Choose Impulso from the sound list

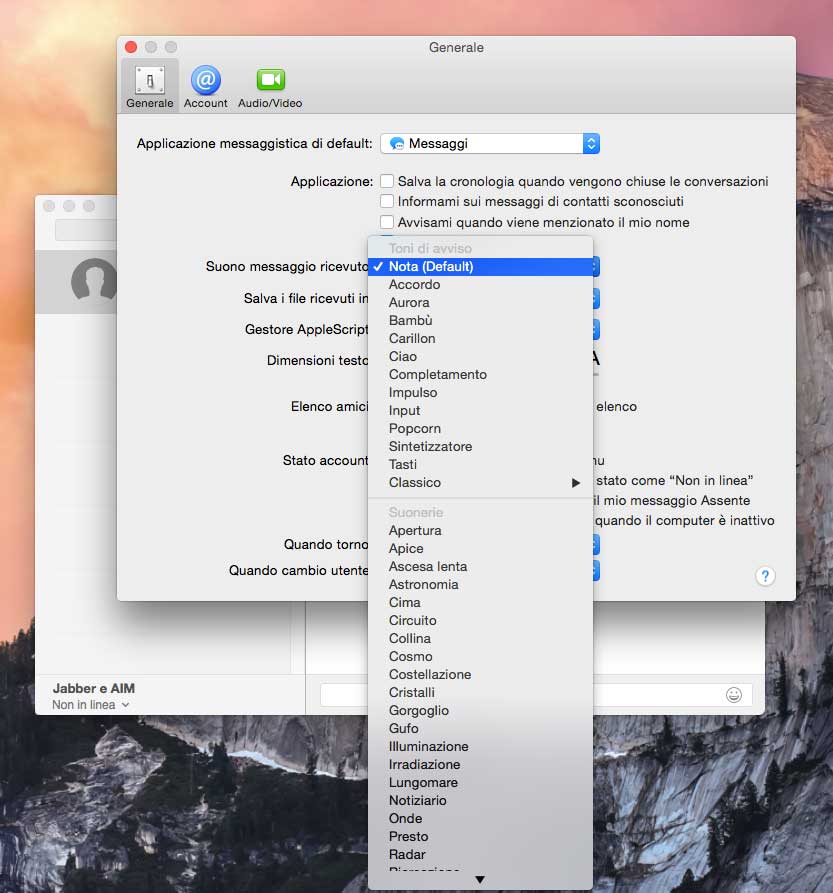coord(480,392)
